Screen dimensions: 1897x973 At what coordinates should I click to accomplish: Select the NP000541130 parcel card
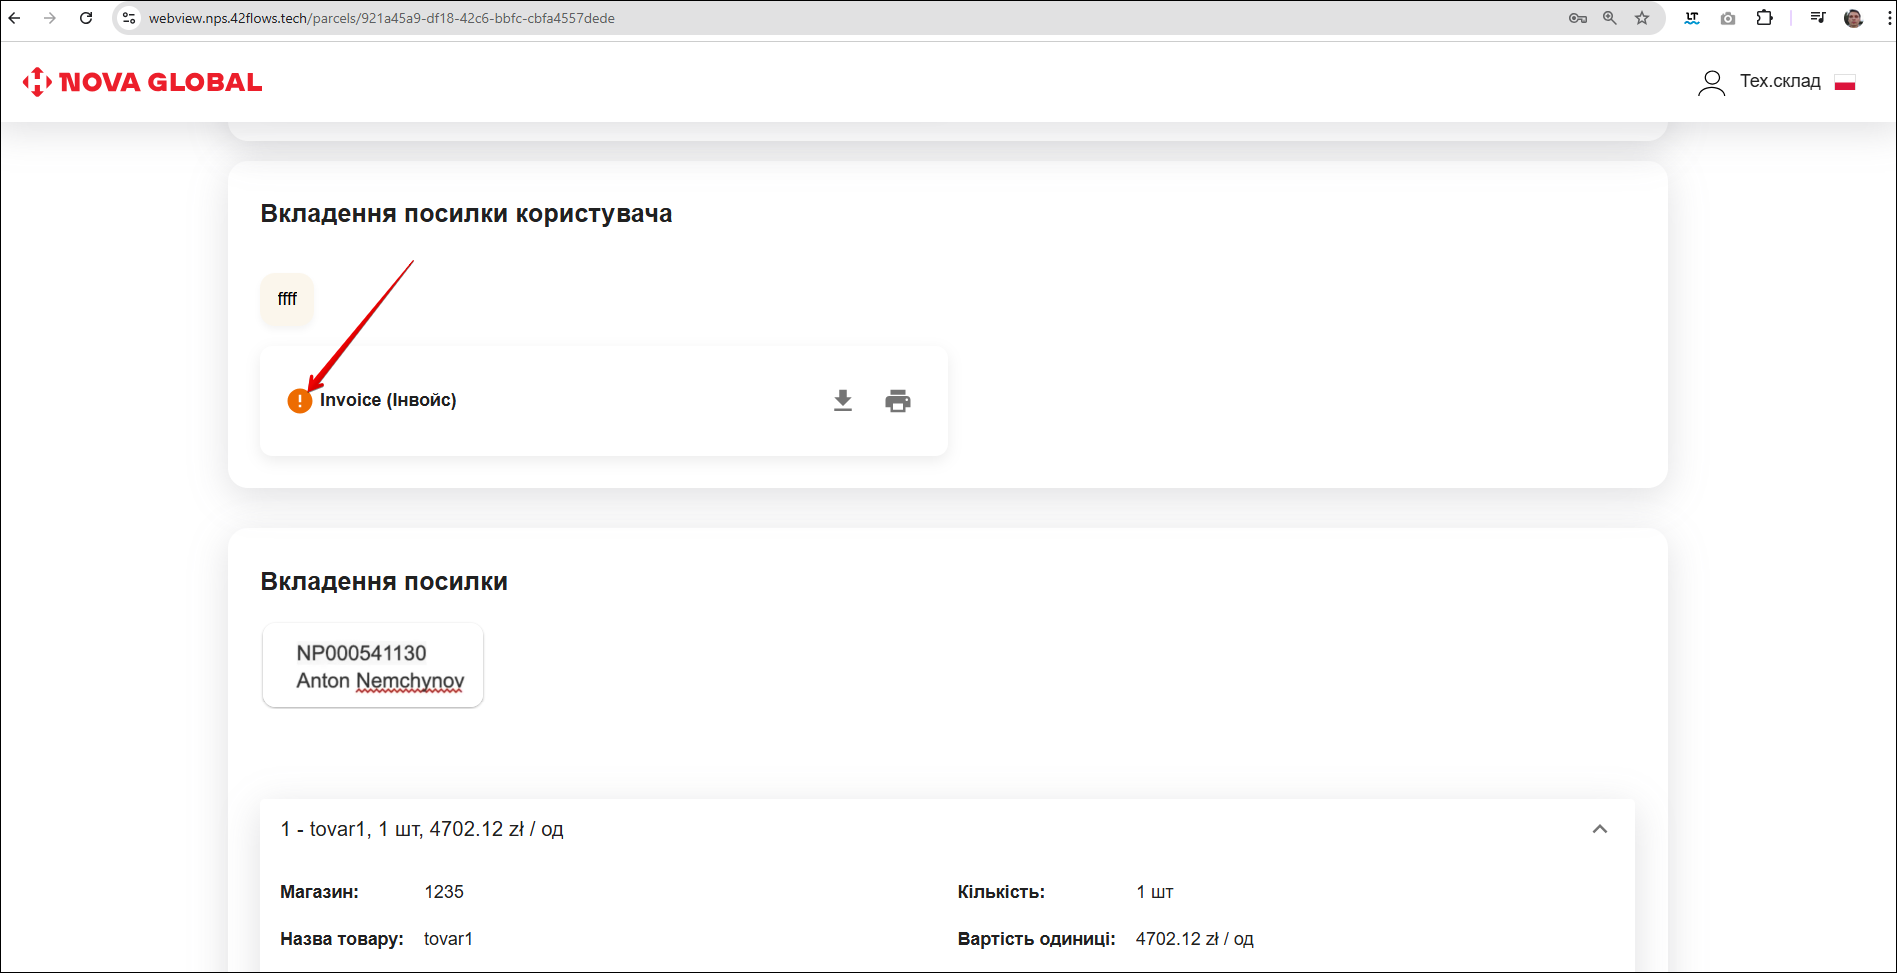[373, 666]
